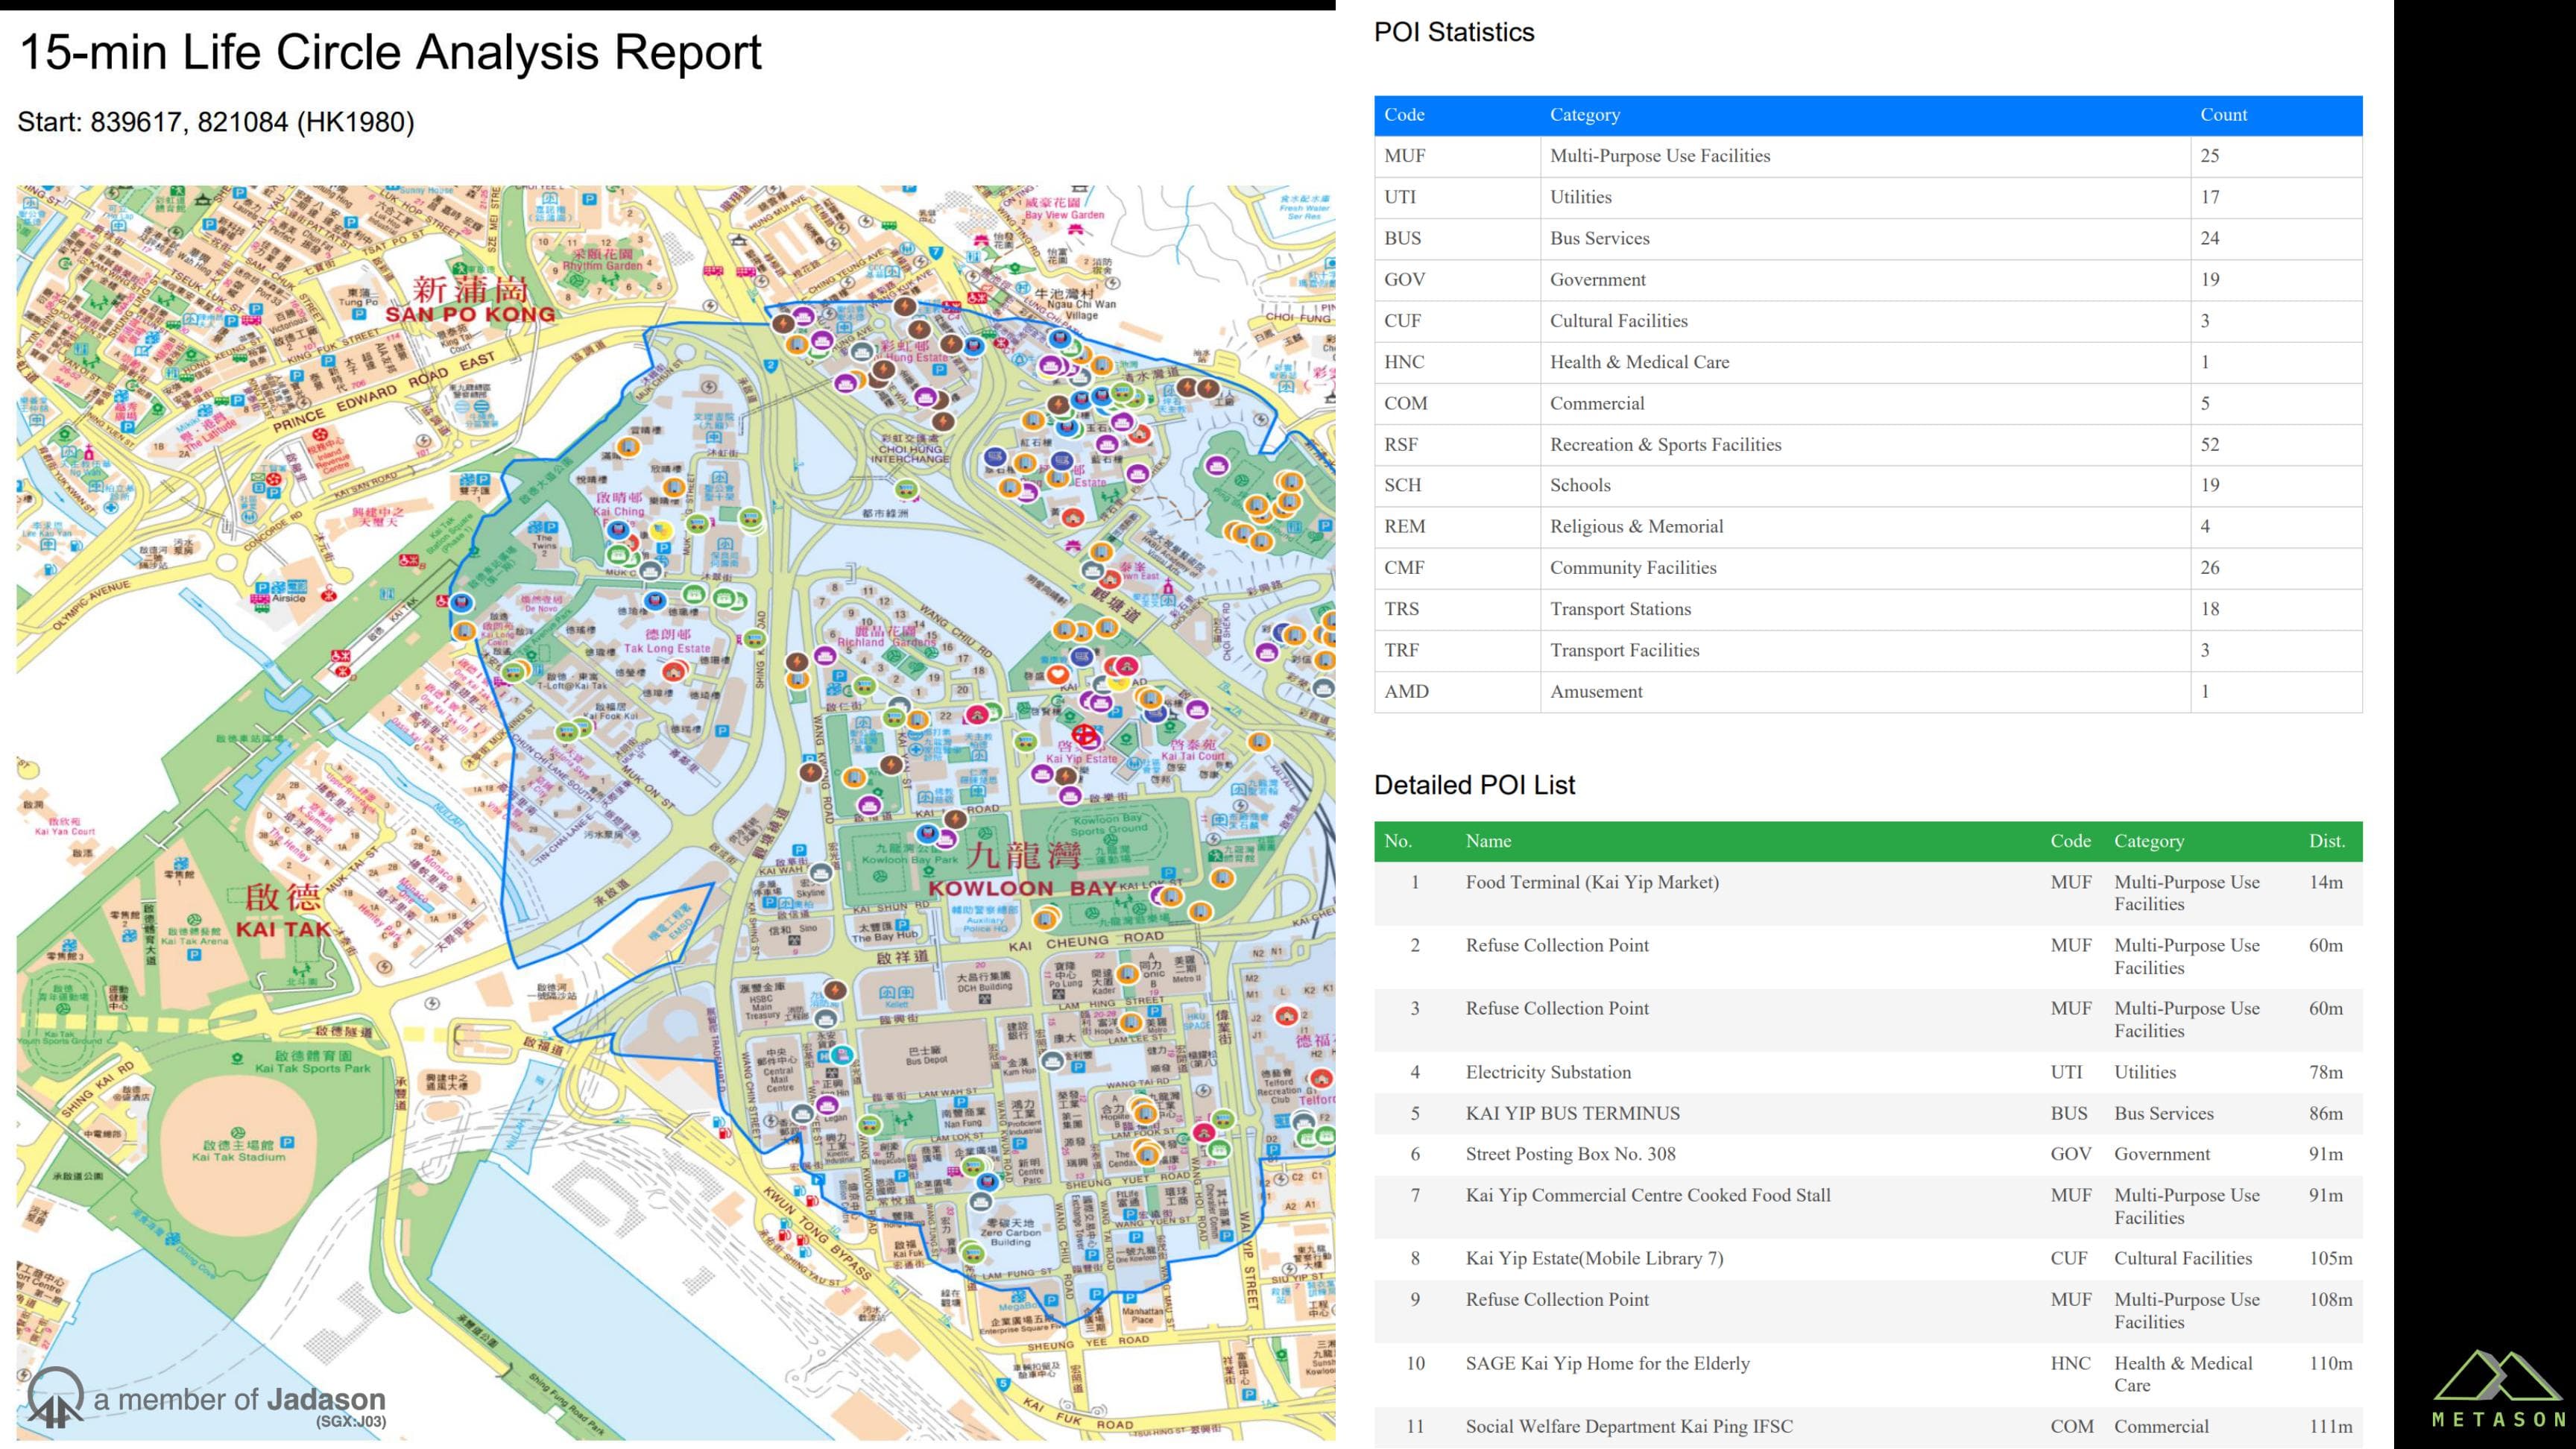Click the Jadason circular logo icon
The height and width of the screenshot is (1449, 2576).
[55, 1396]
